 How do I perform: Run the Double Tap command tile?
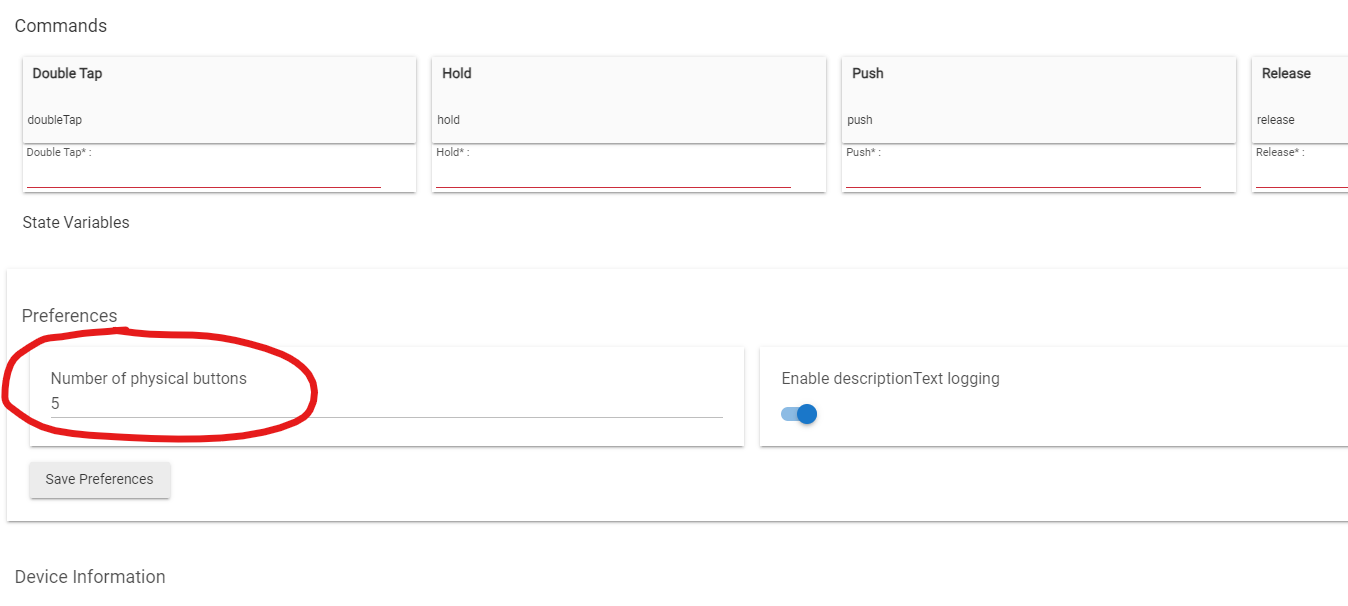click(x=219, y=100)
